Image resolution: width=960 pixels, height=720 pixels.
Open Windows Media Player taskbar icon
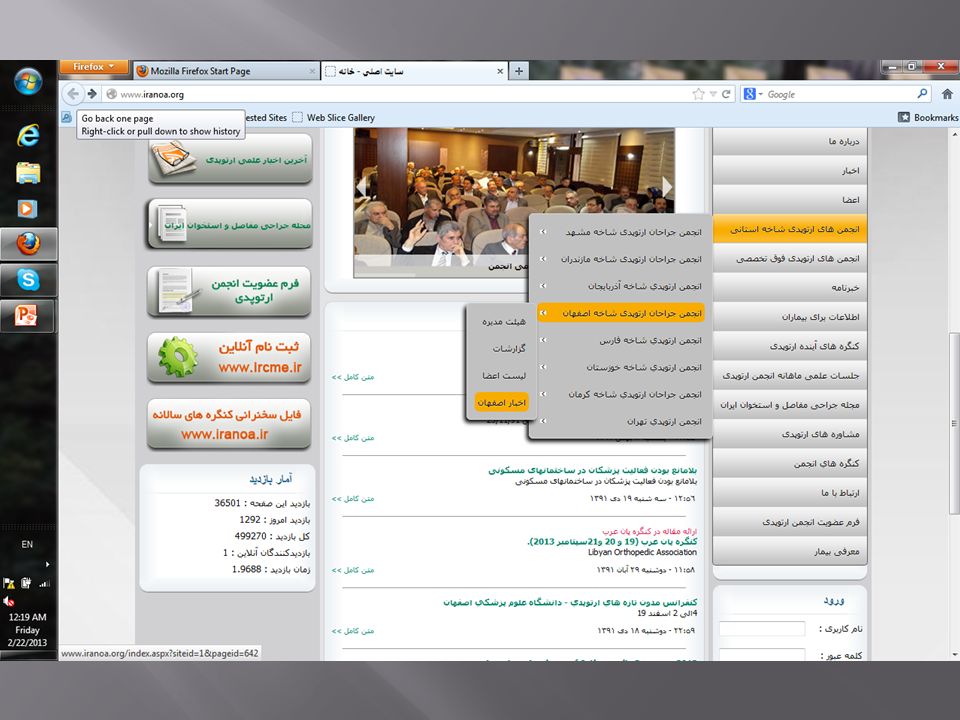pos(27,209)
